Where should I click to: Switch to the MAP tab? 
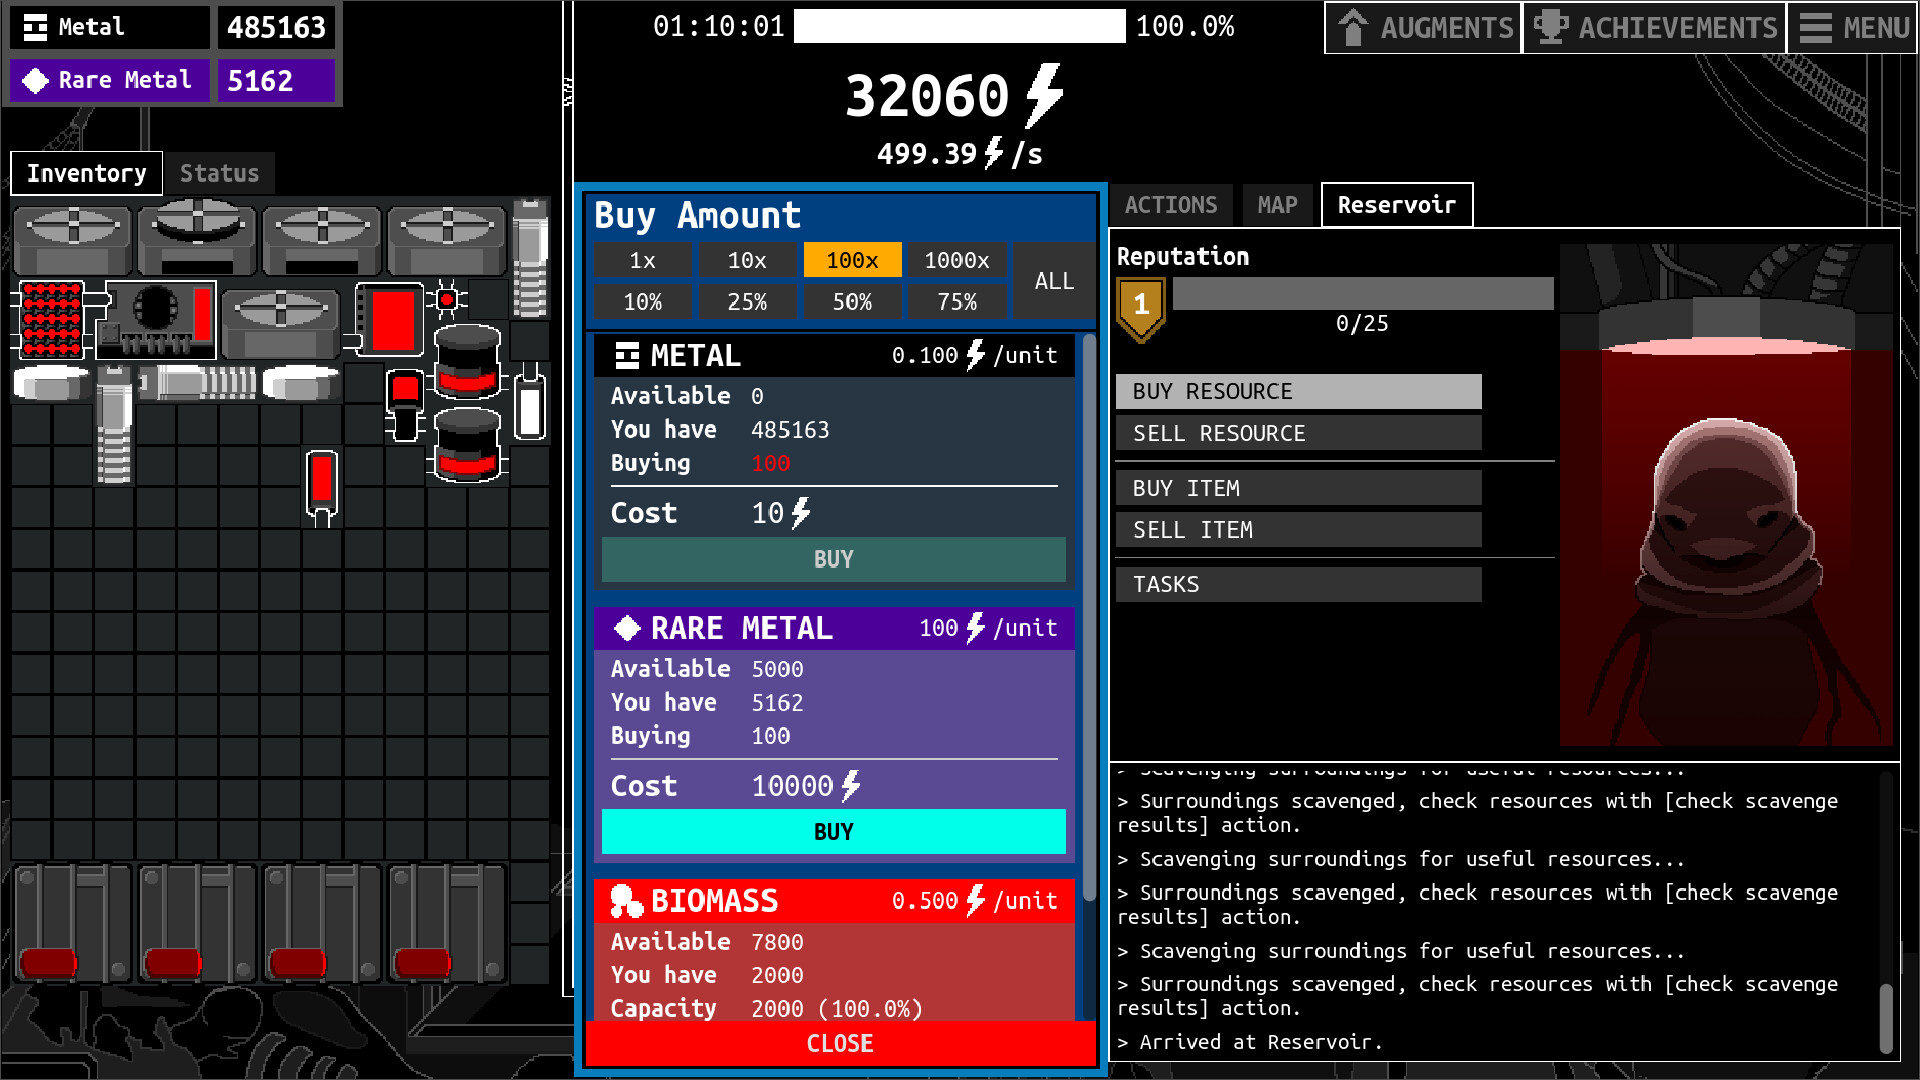1276,205
